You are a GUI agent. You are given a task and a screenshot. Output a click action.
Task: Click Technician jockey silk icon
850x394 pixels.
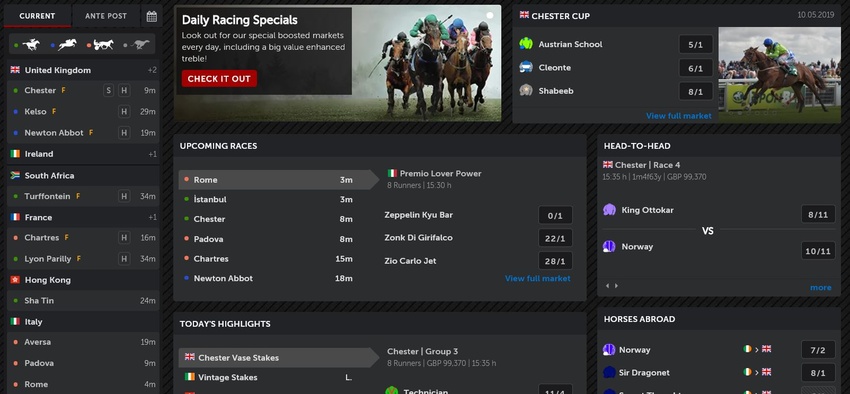coord(391,391)
